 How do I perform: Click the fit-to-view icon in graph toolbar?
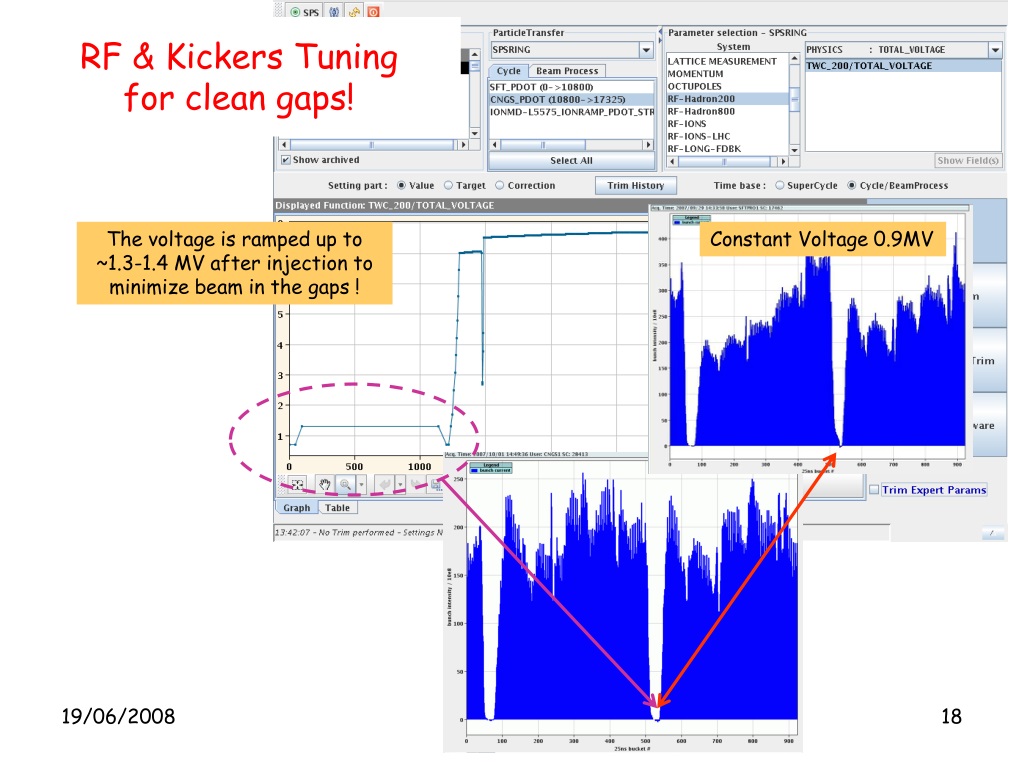[298, 485]
